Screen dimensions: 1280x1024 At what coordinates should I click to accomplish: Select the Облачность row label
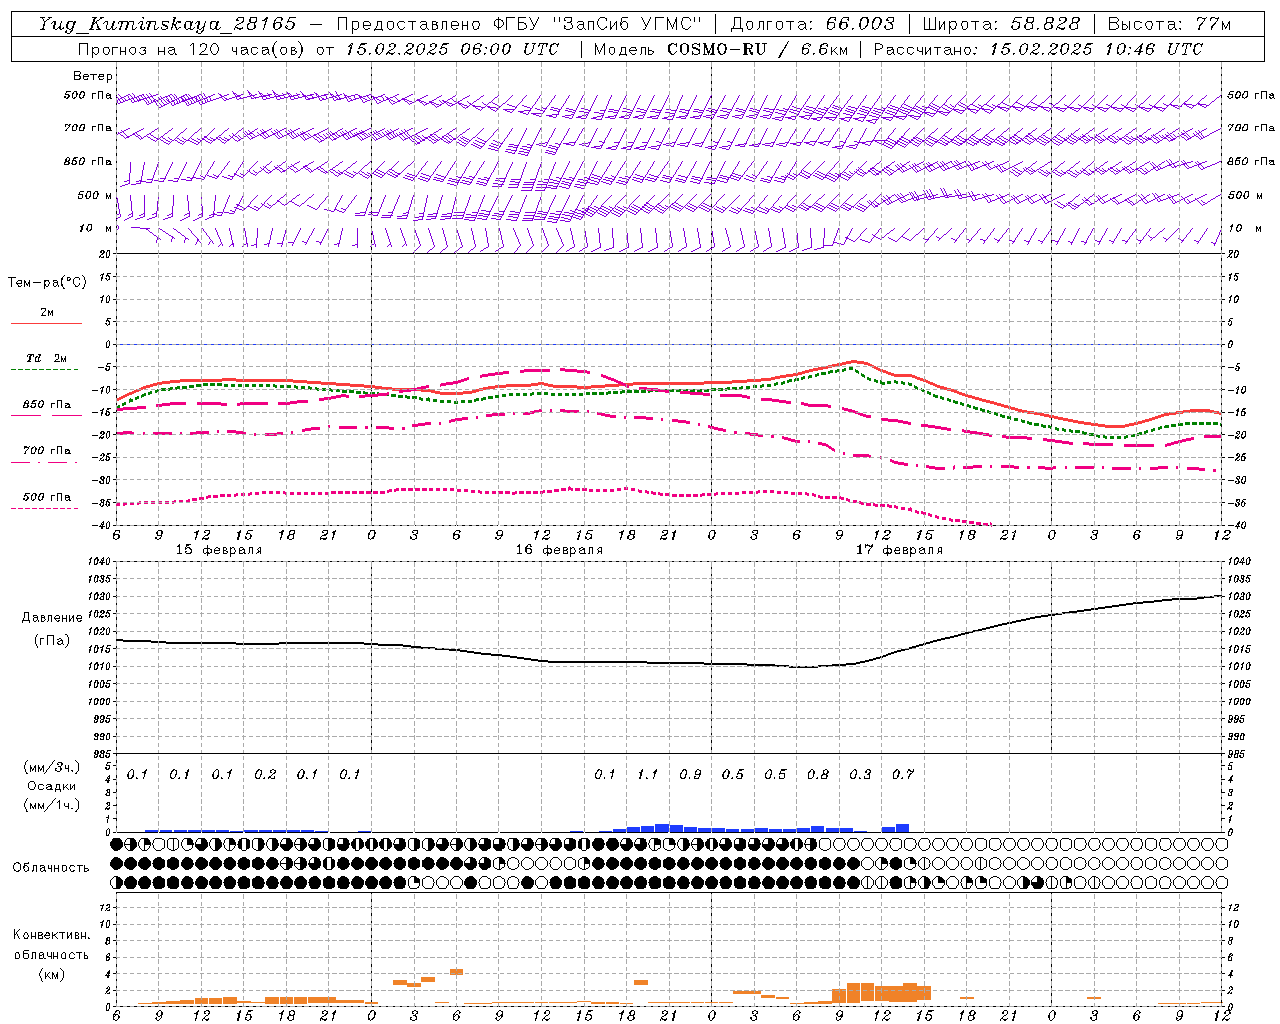click(x=51, y=867)
